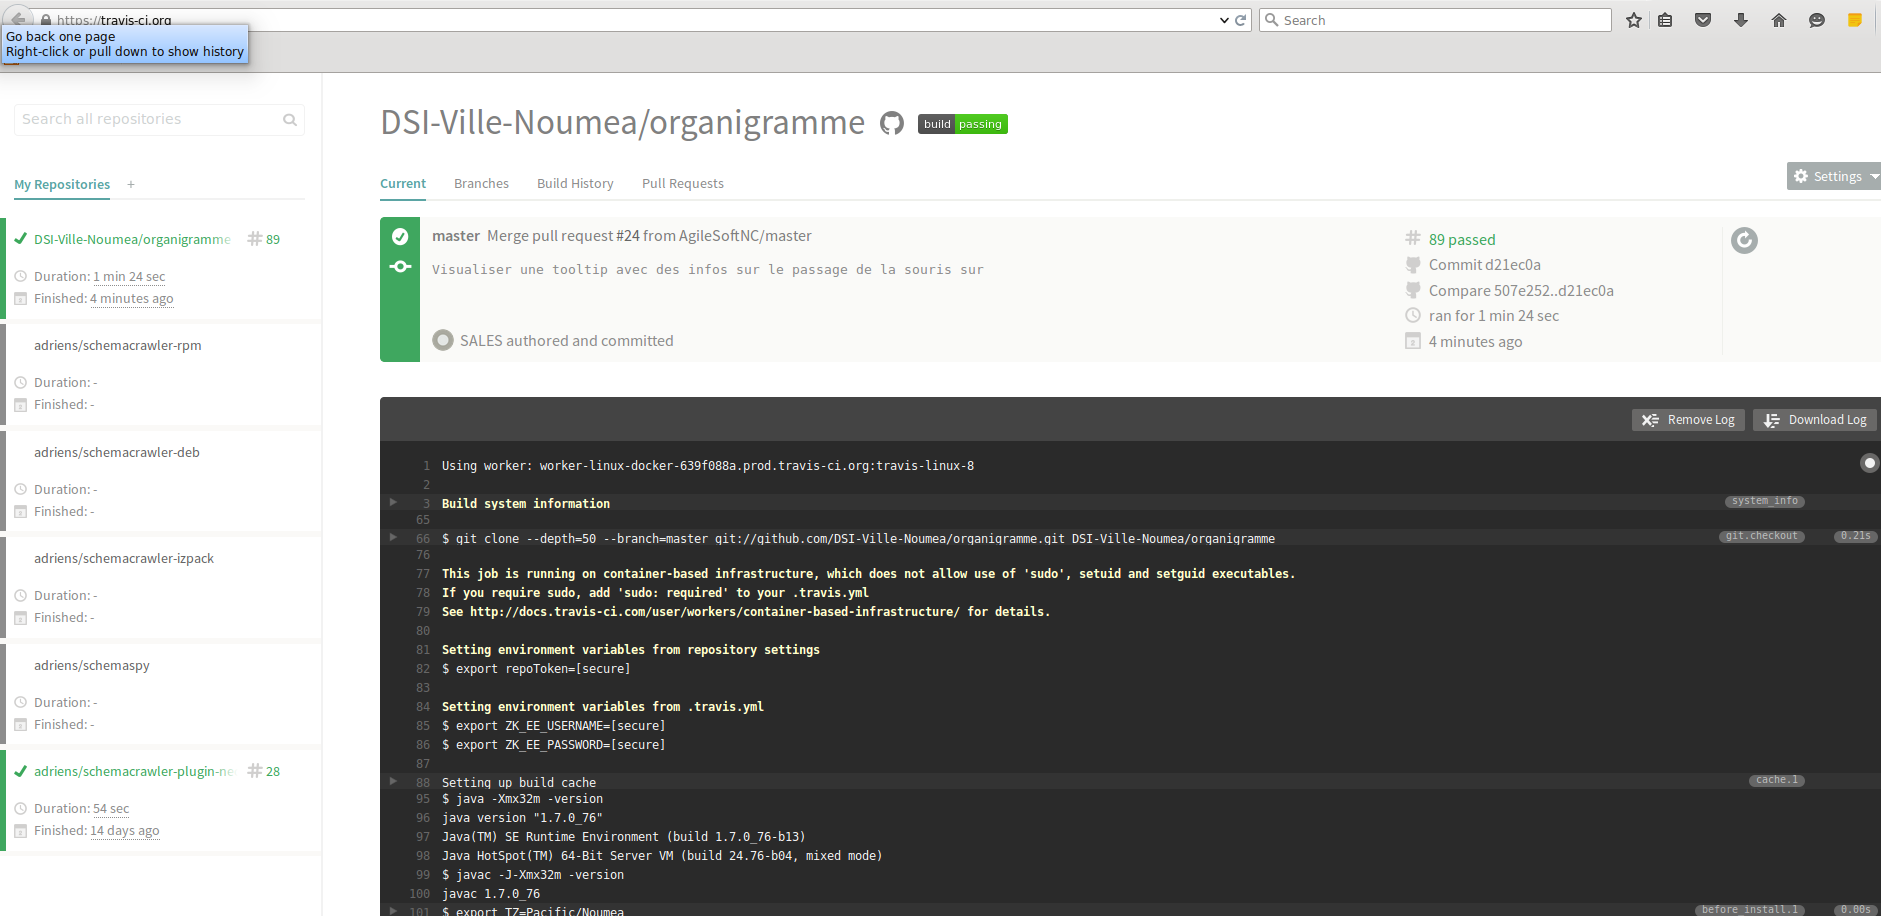Viewport: 1881px width, 916px height.
Task: Open Compare 507e252..d21ec0a link
Action: pos(1521,291)
